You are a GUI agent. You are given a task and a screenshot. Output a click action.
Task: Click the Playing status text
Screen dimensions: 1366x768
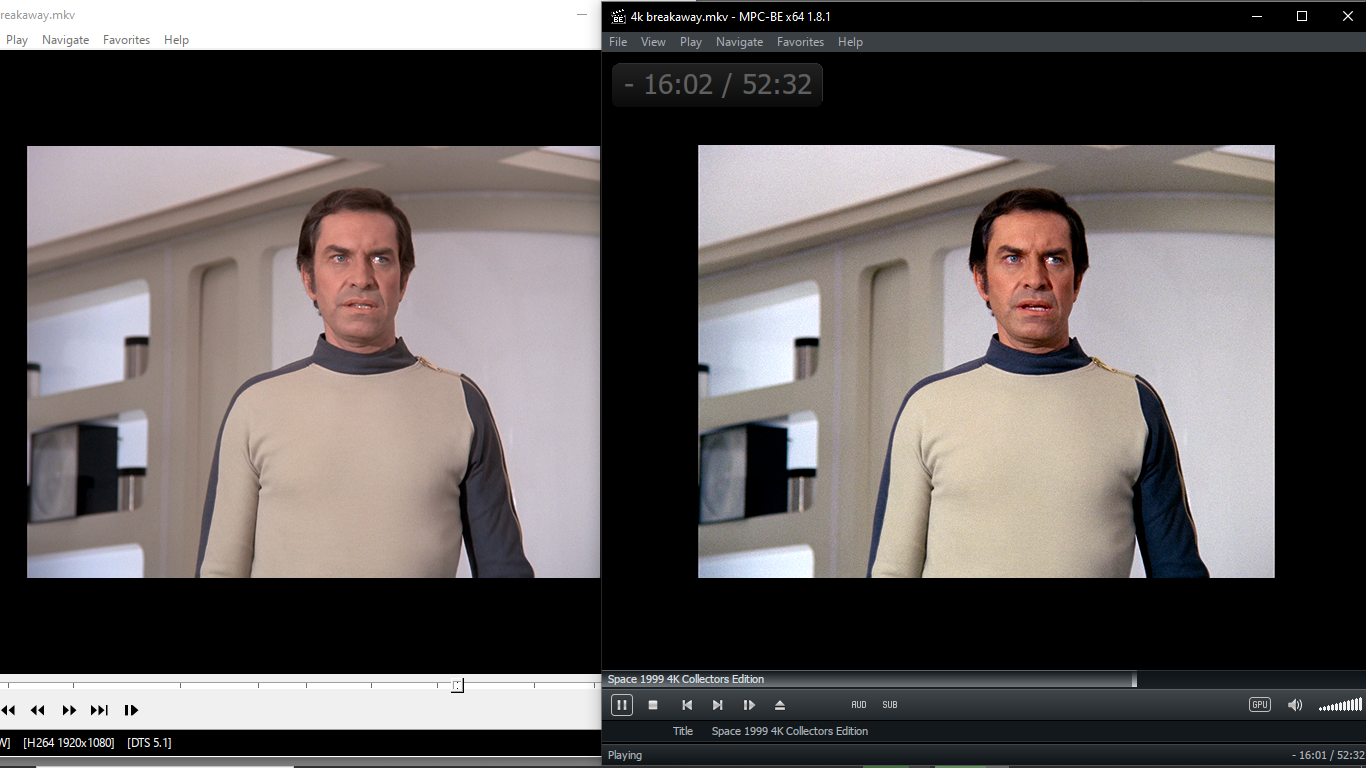click(x=625, y=755)
